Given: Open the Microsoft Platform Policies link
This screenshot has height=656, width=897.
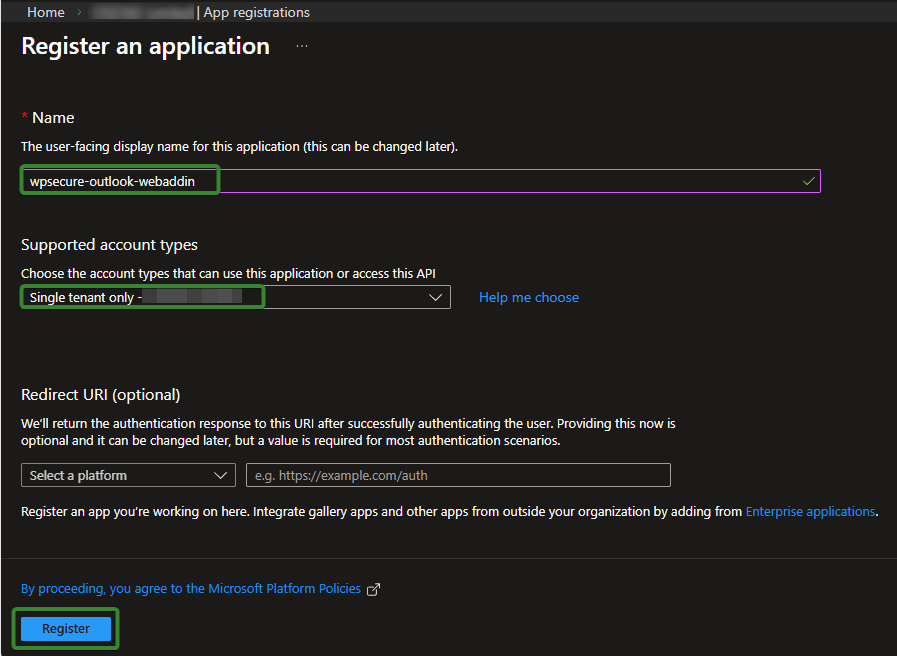Looking at the screenshot, I should 191,589.
